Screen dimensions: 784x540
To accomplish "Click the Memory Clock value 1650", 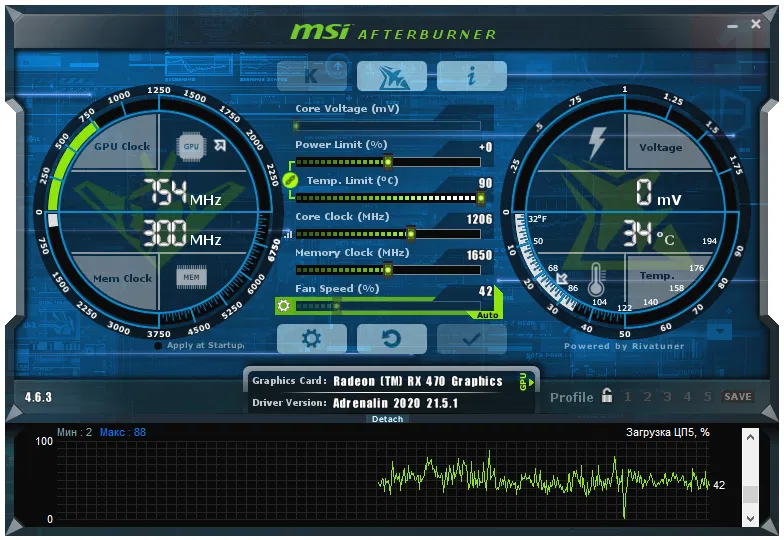I will coord(479,255).
